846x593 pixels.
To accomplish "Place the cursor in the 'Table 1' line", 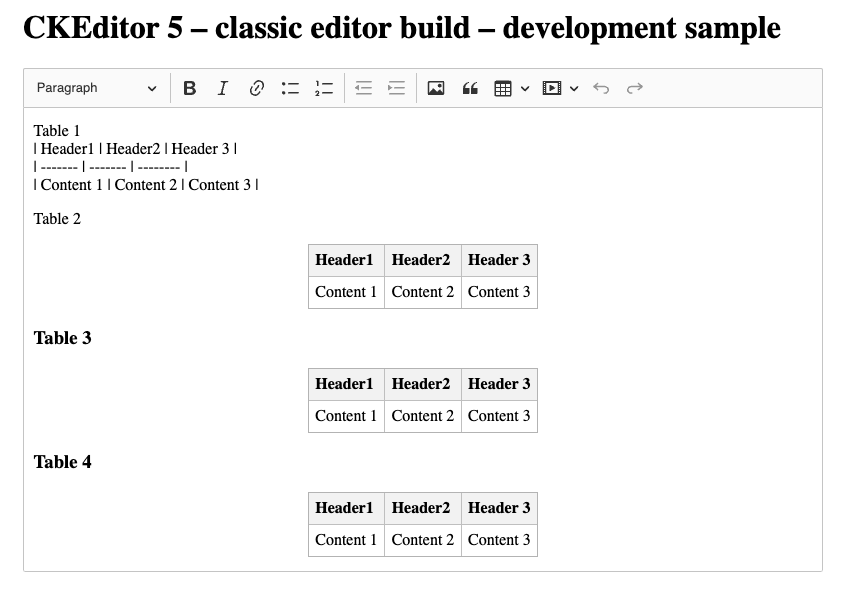I will (57, 131).
